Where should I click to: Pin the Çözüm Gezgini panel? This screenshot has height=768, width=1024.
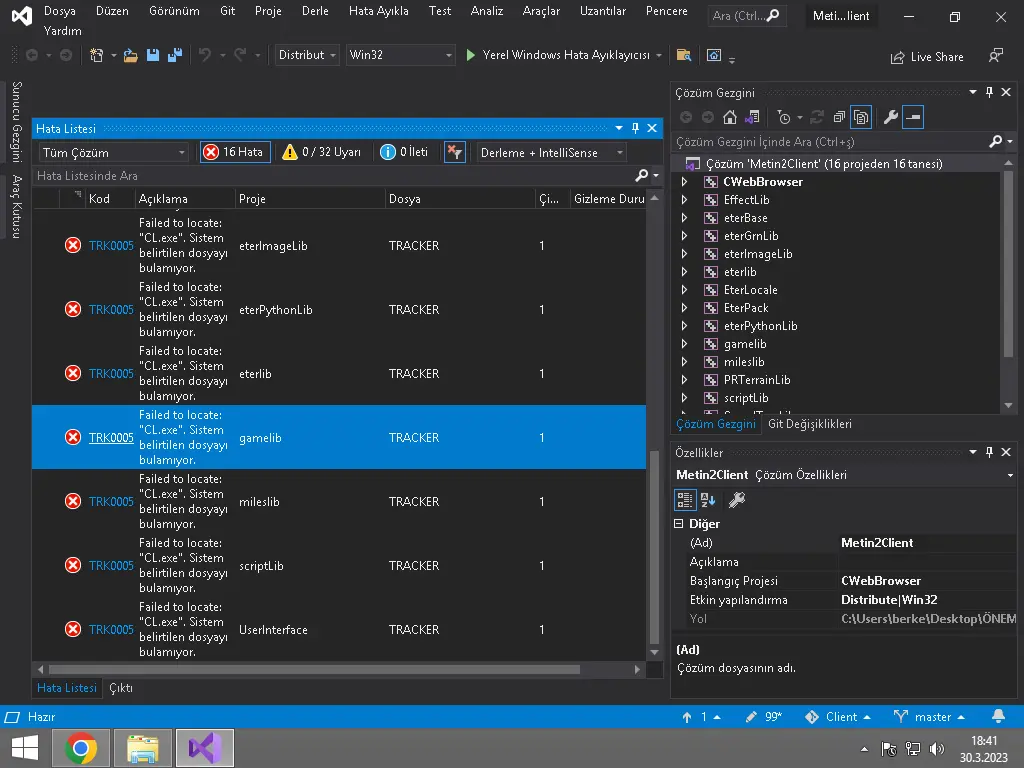coord(989,92)
